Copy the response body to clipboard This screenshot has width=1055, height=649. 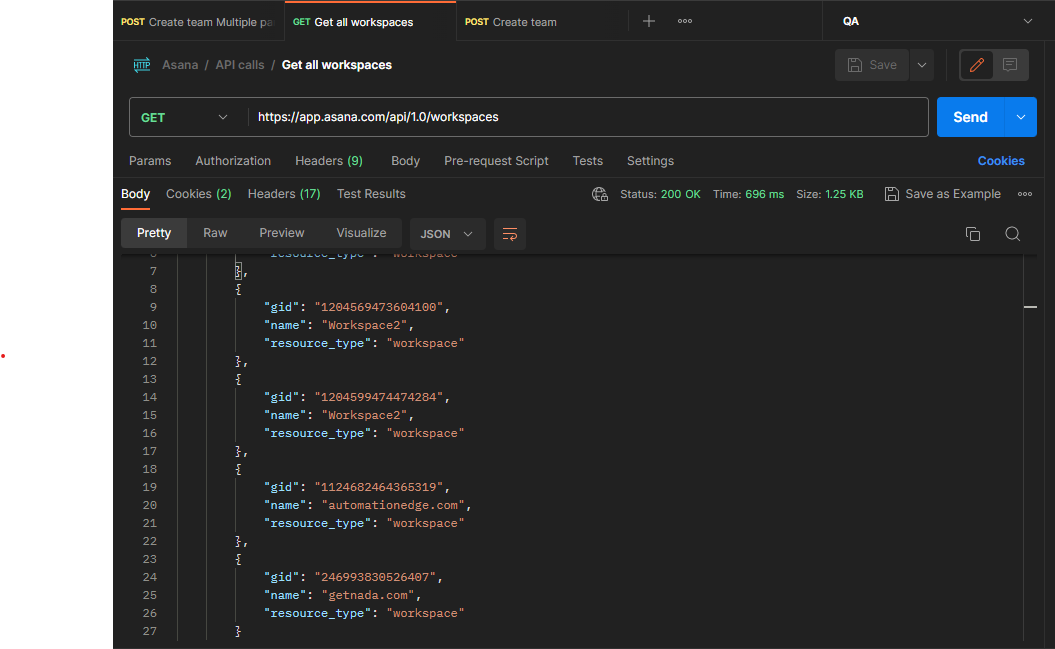point(972,234)
